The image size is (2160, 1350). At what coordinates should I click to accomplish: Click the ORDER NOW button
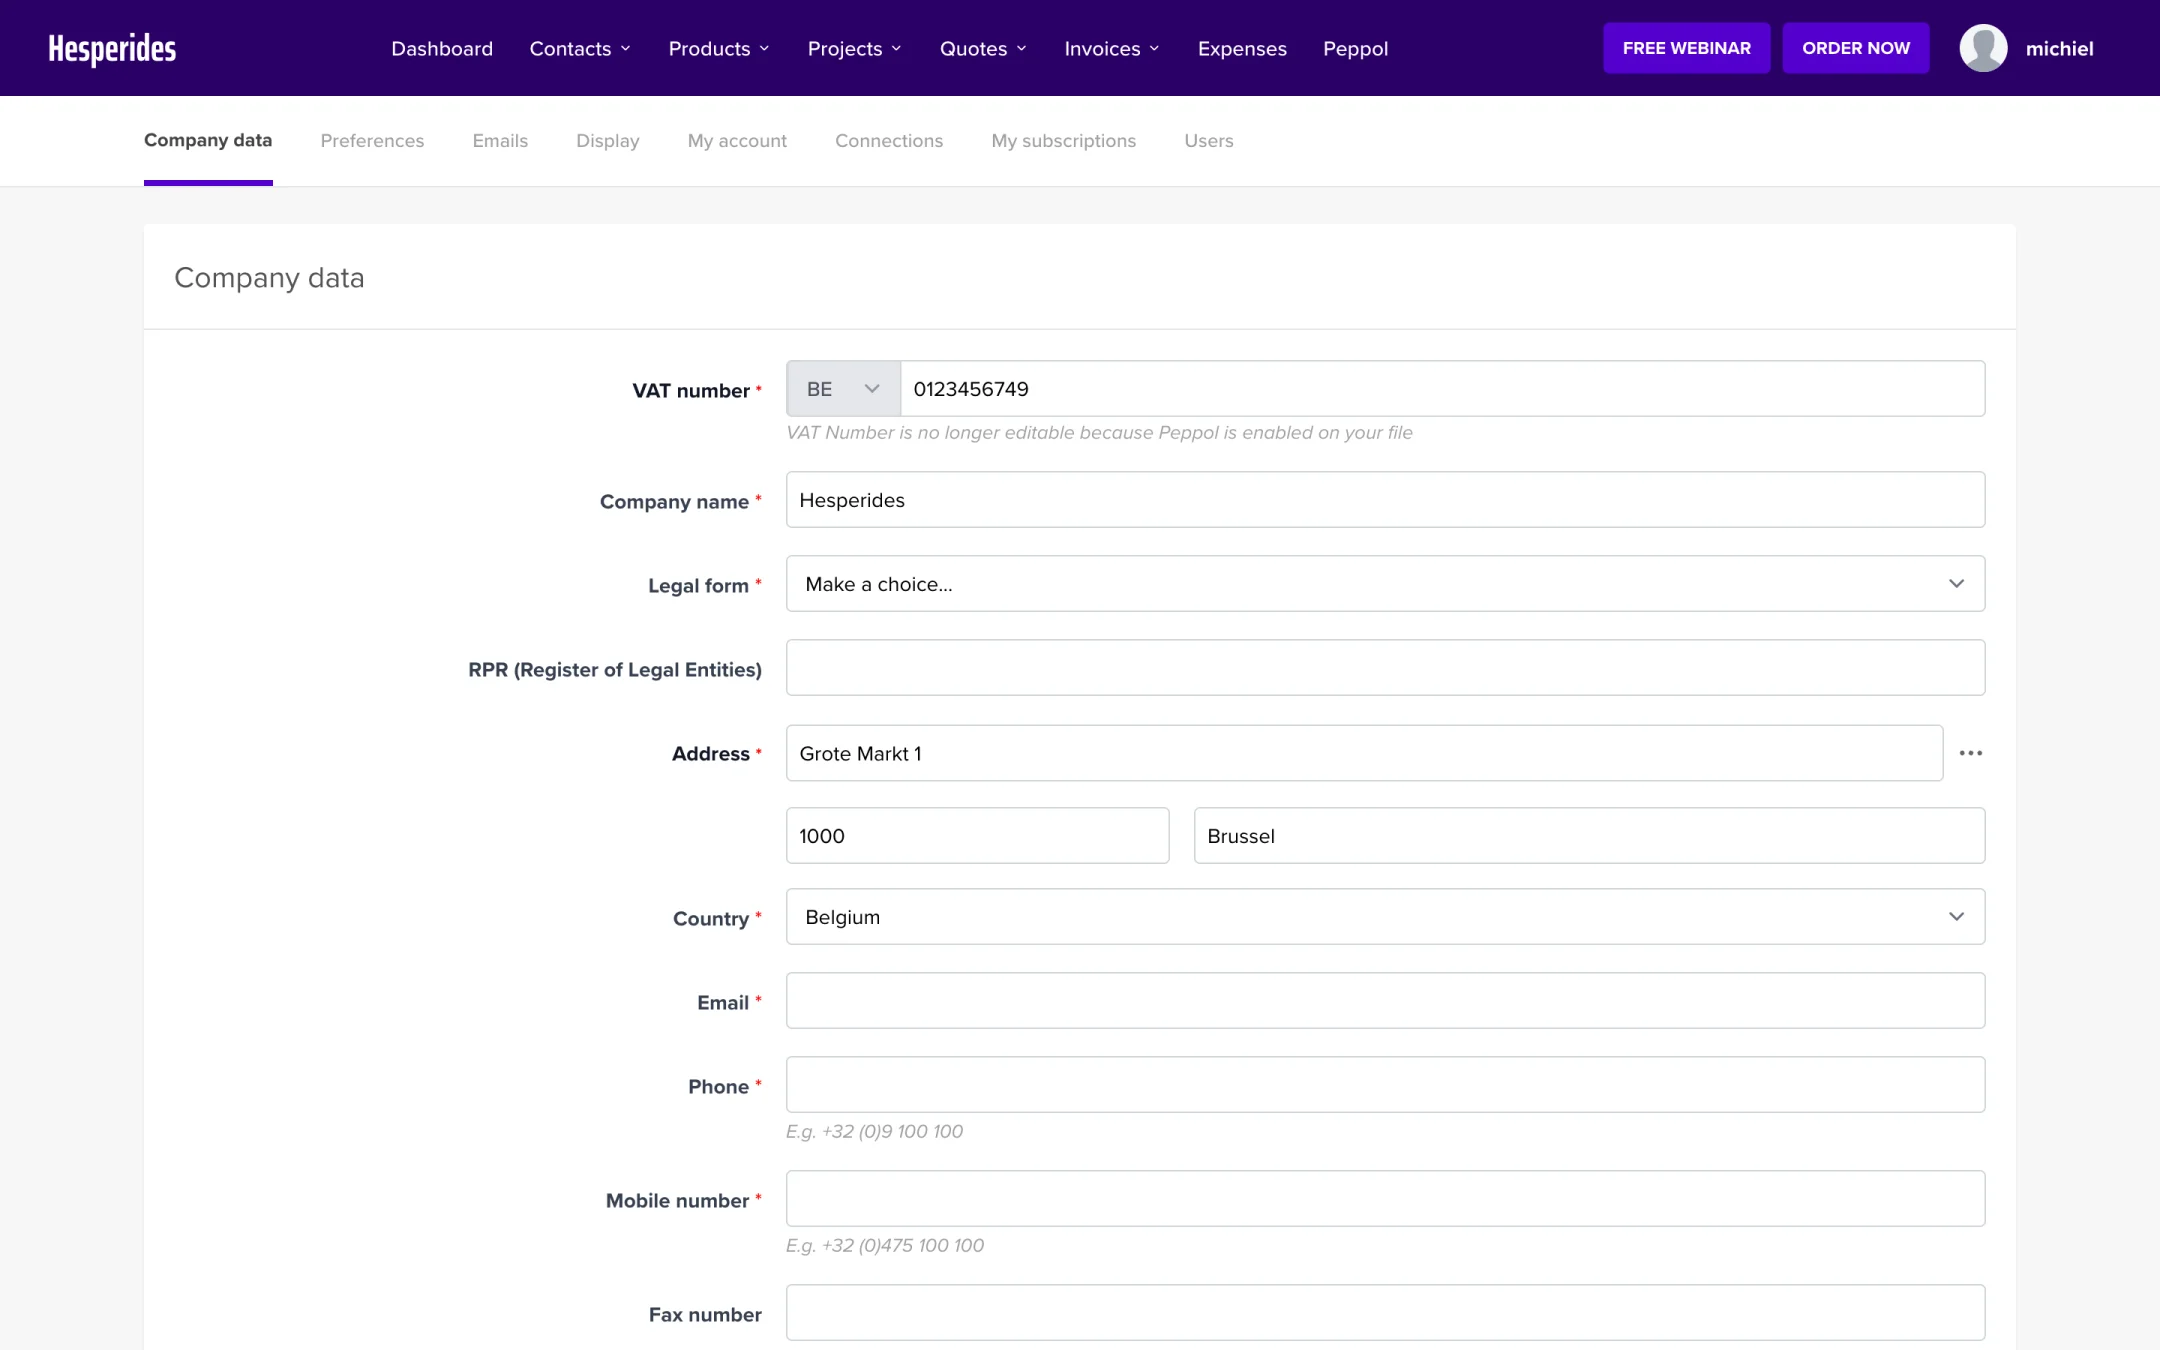[x=1856, y=48]
